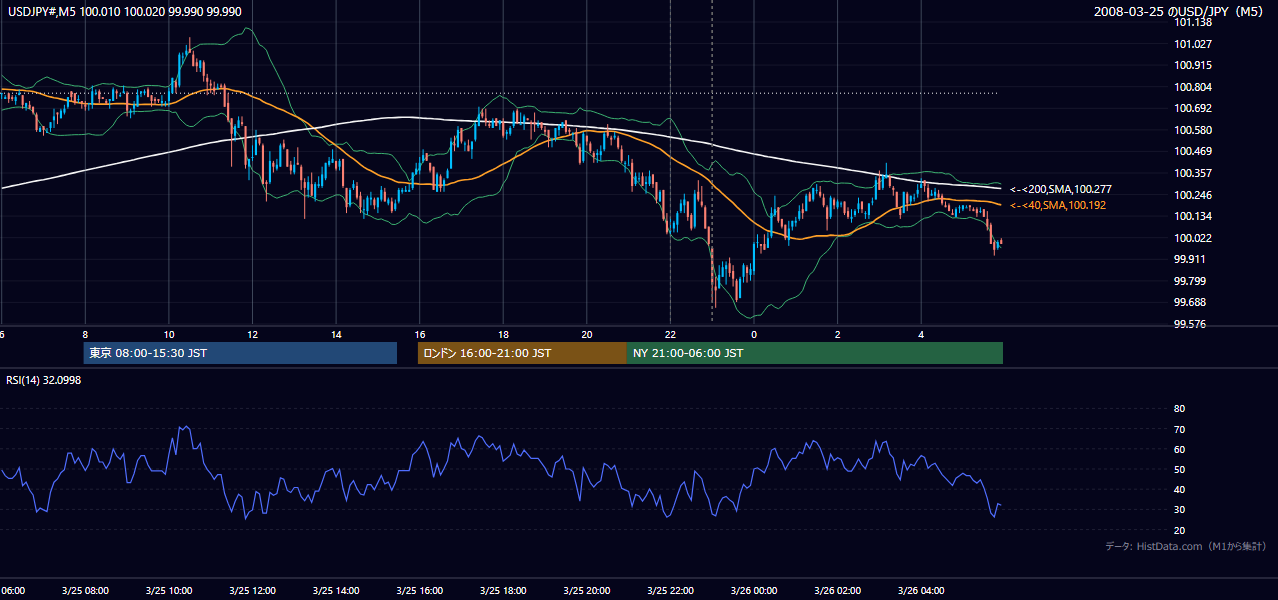The width and height of the screenshot is (1278, 600).
Task: Click the 200 SMA 100.277 label
Action: 1060,189
